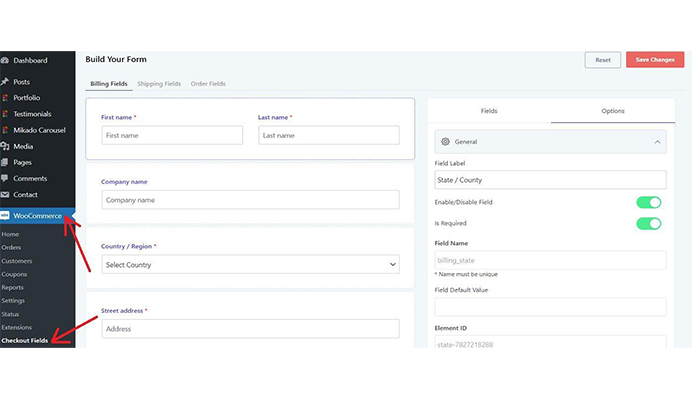The width and height of the screenshot is (692, 399).
Task: Open the Extensions submenu link
Action: click(16, 327)
